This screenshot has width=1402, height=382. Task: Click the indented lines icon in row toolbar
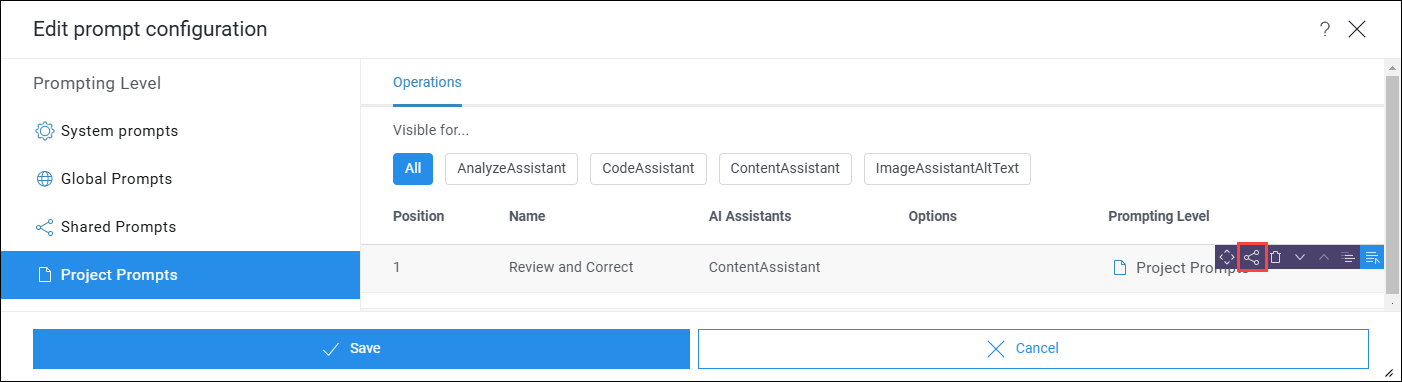1348,257
